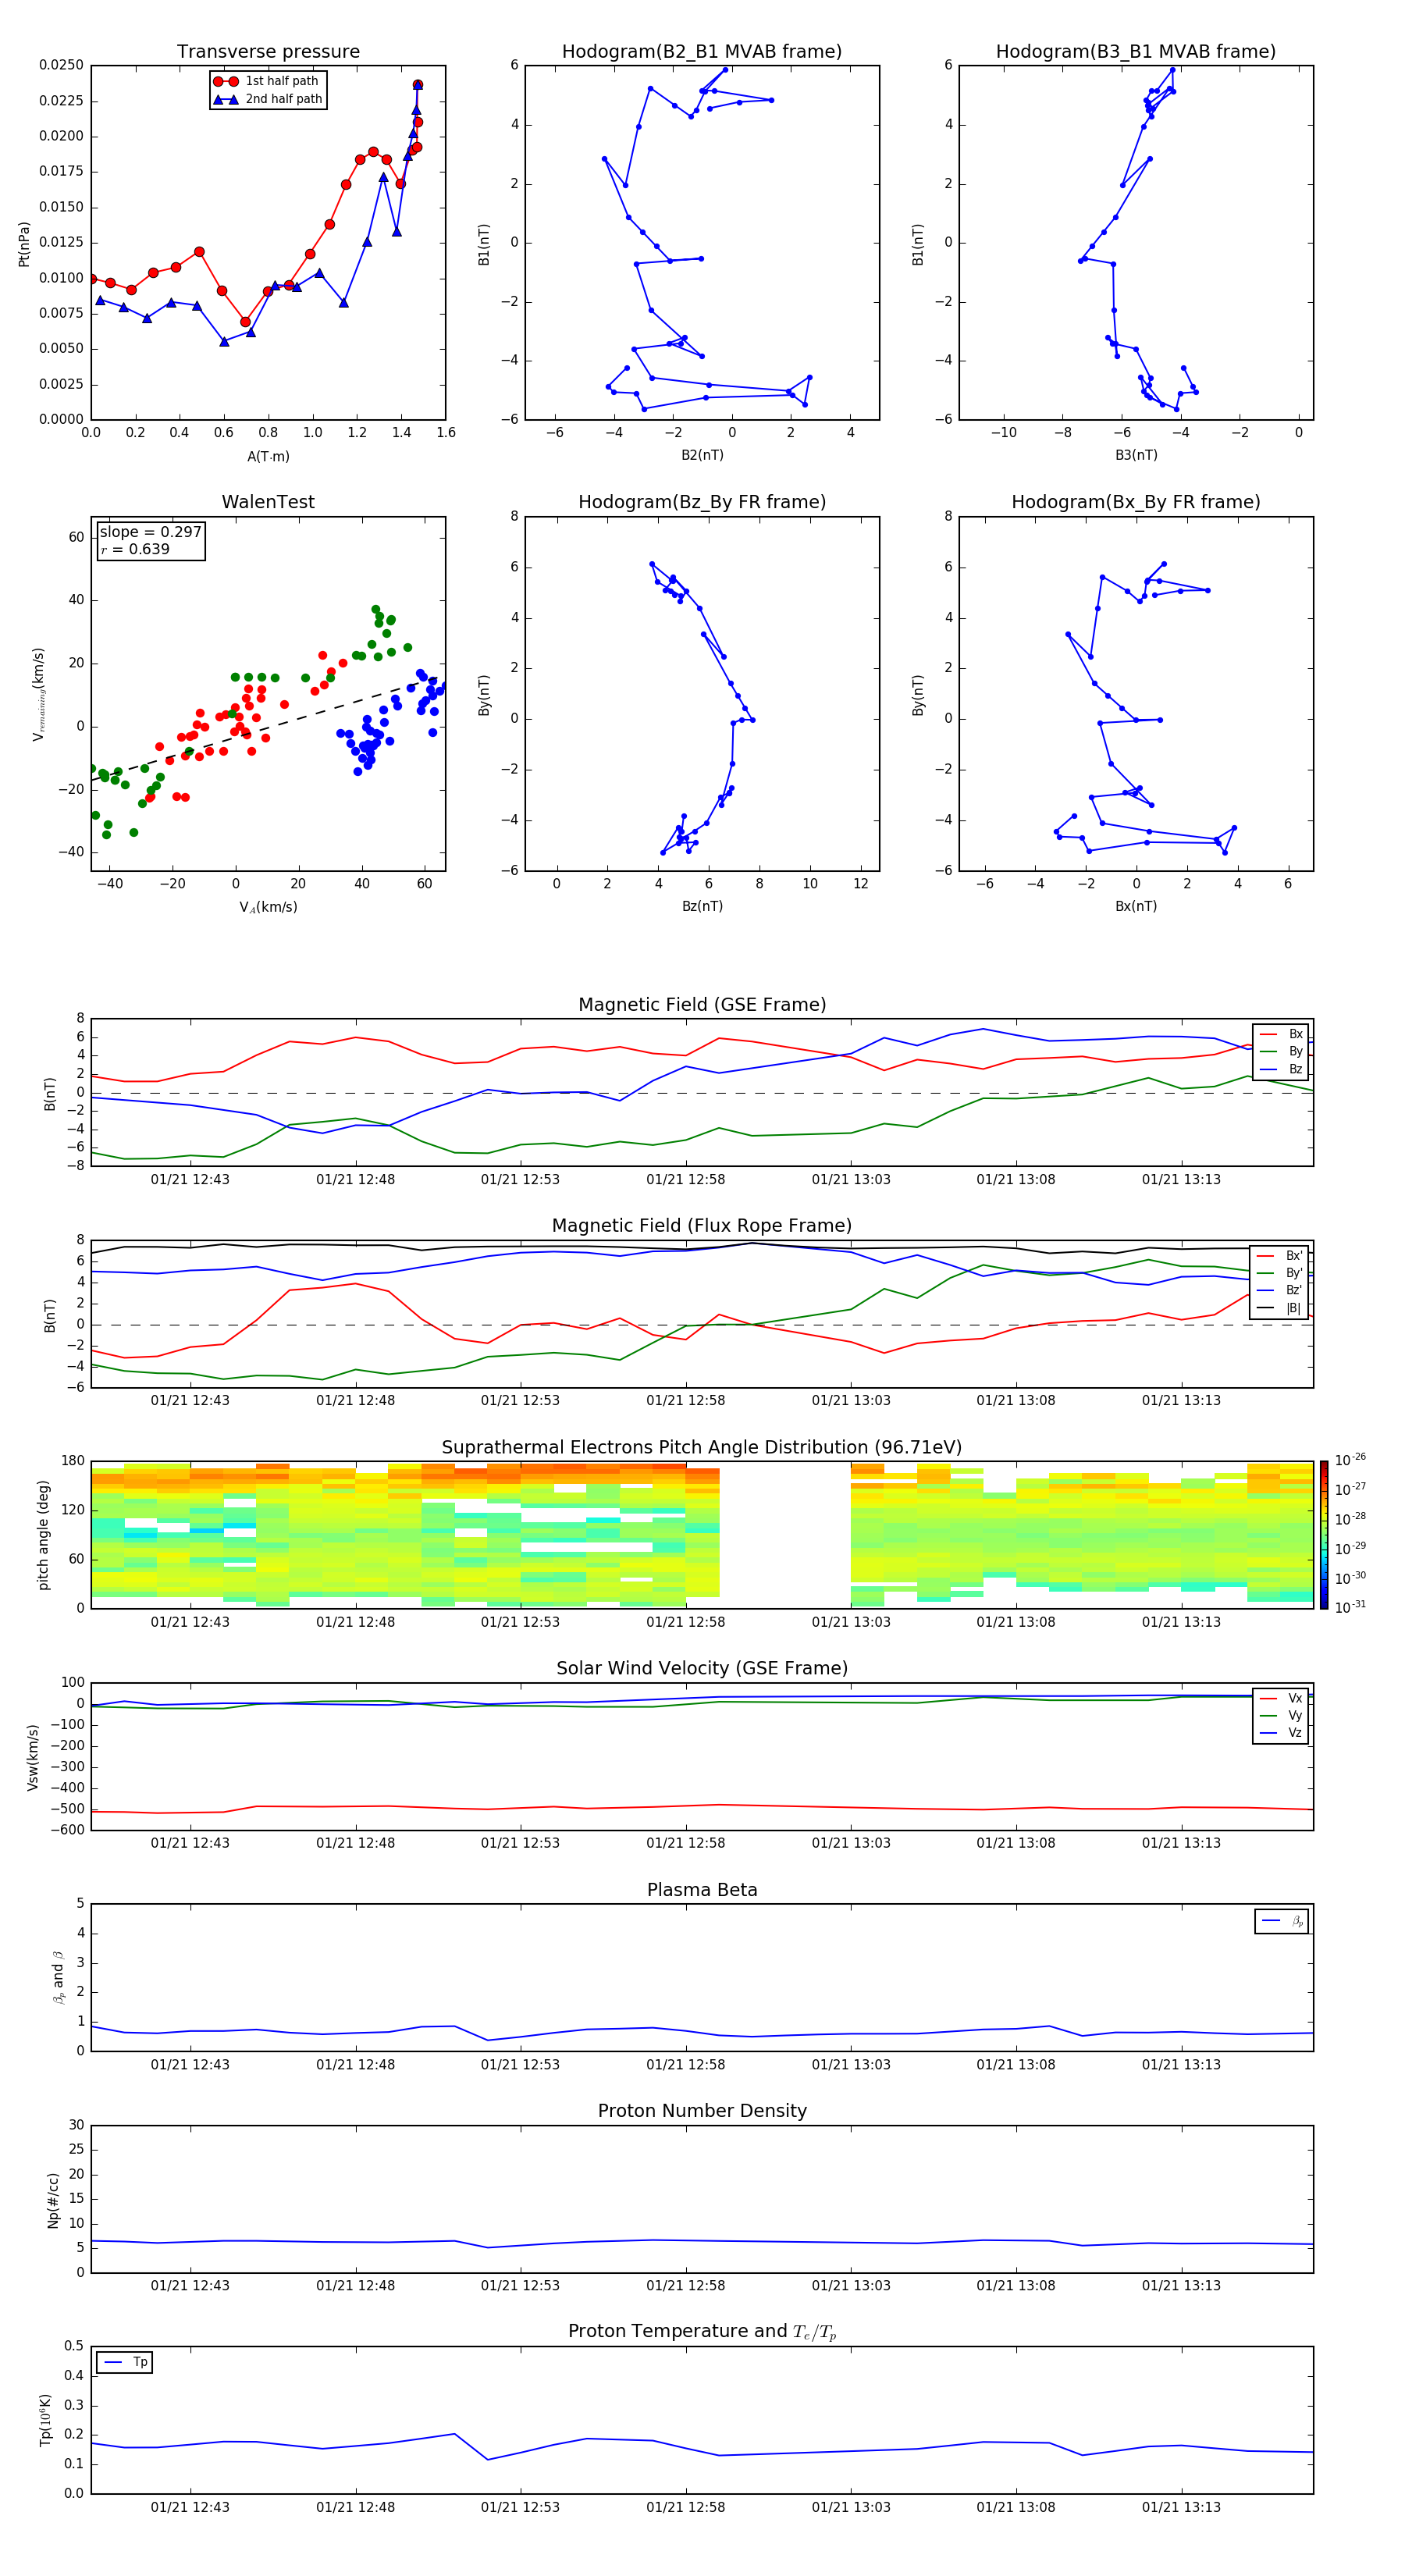
Task: Click the "V_A(km/s)" x-axis label
Action: (268, 907)
